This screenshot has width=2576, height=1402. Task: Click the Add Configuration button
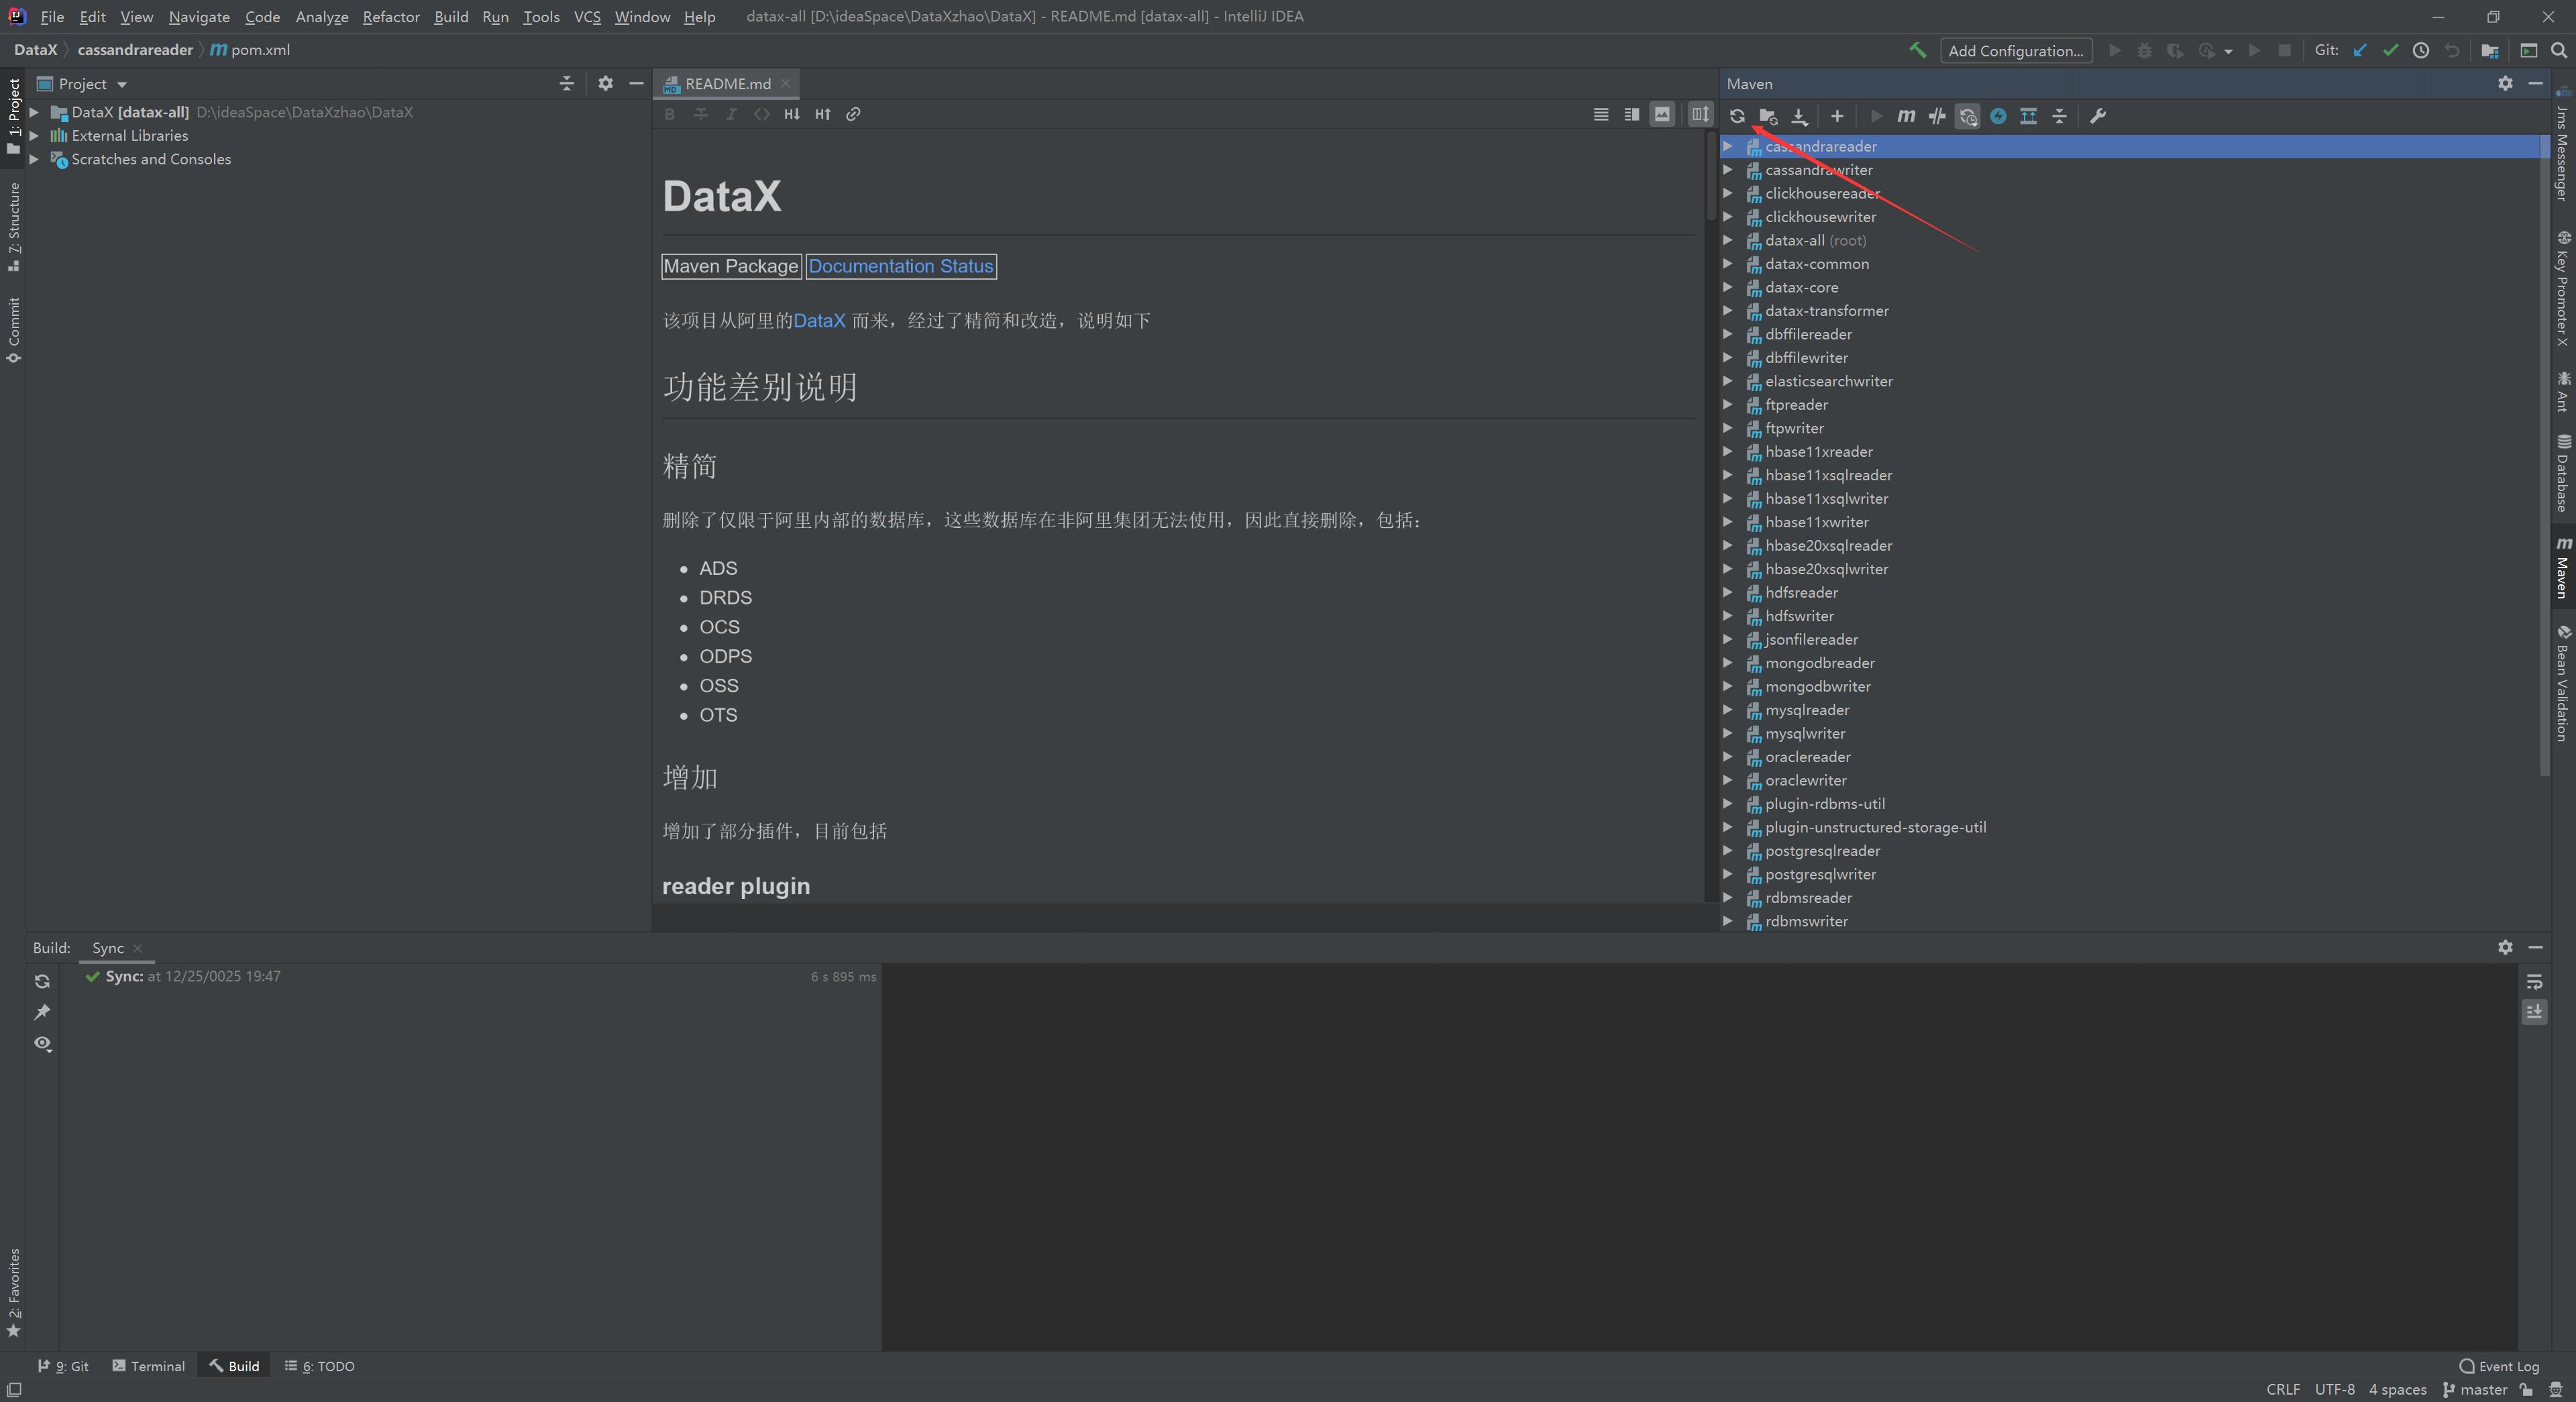(x=2015, y=50)
